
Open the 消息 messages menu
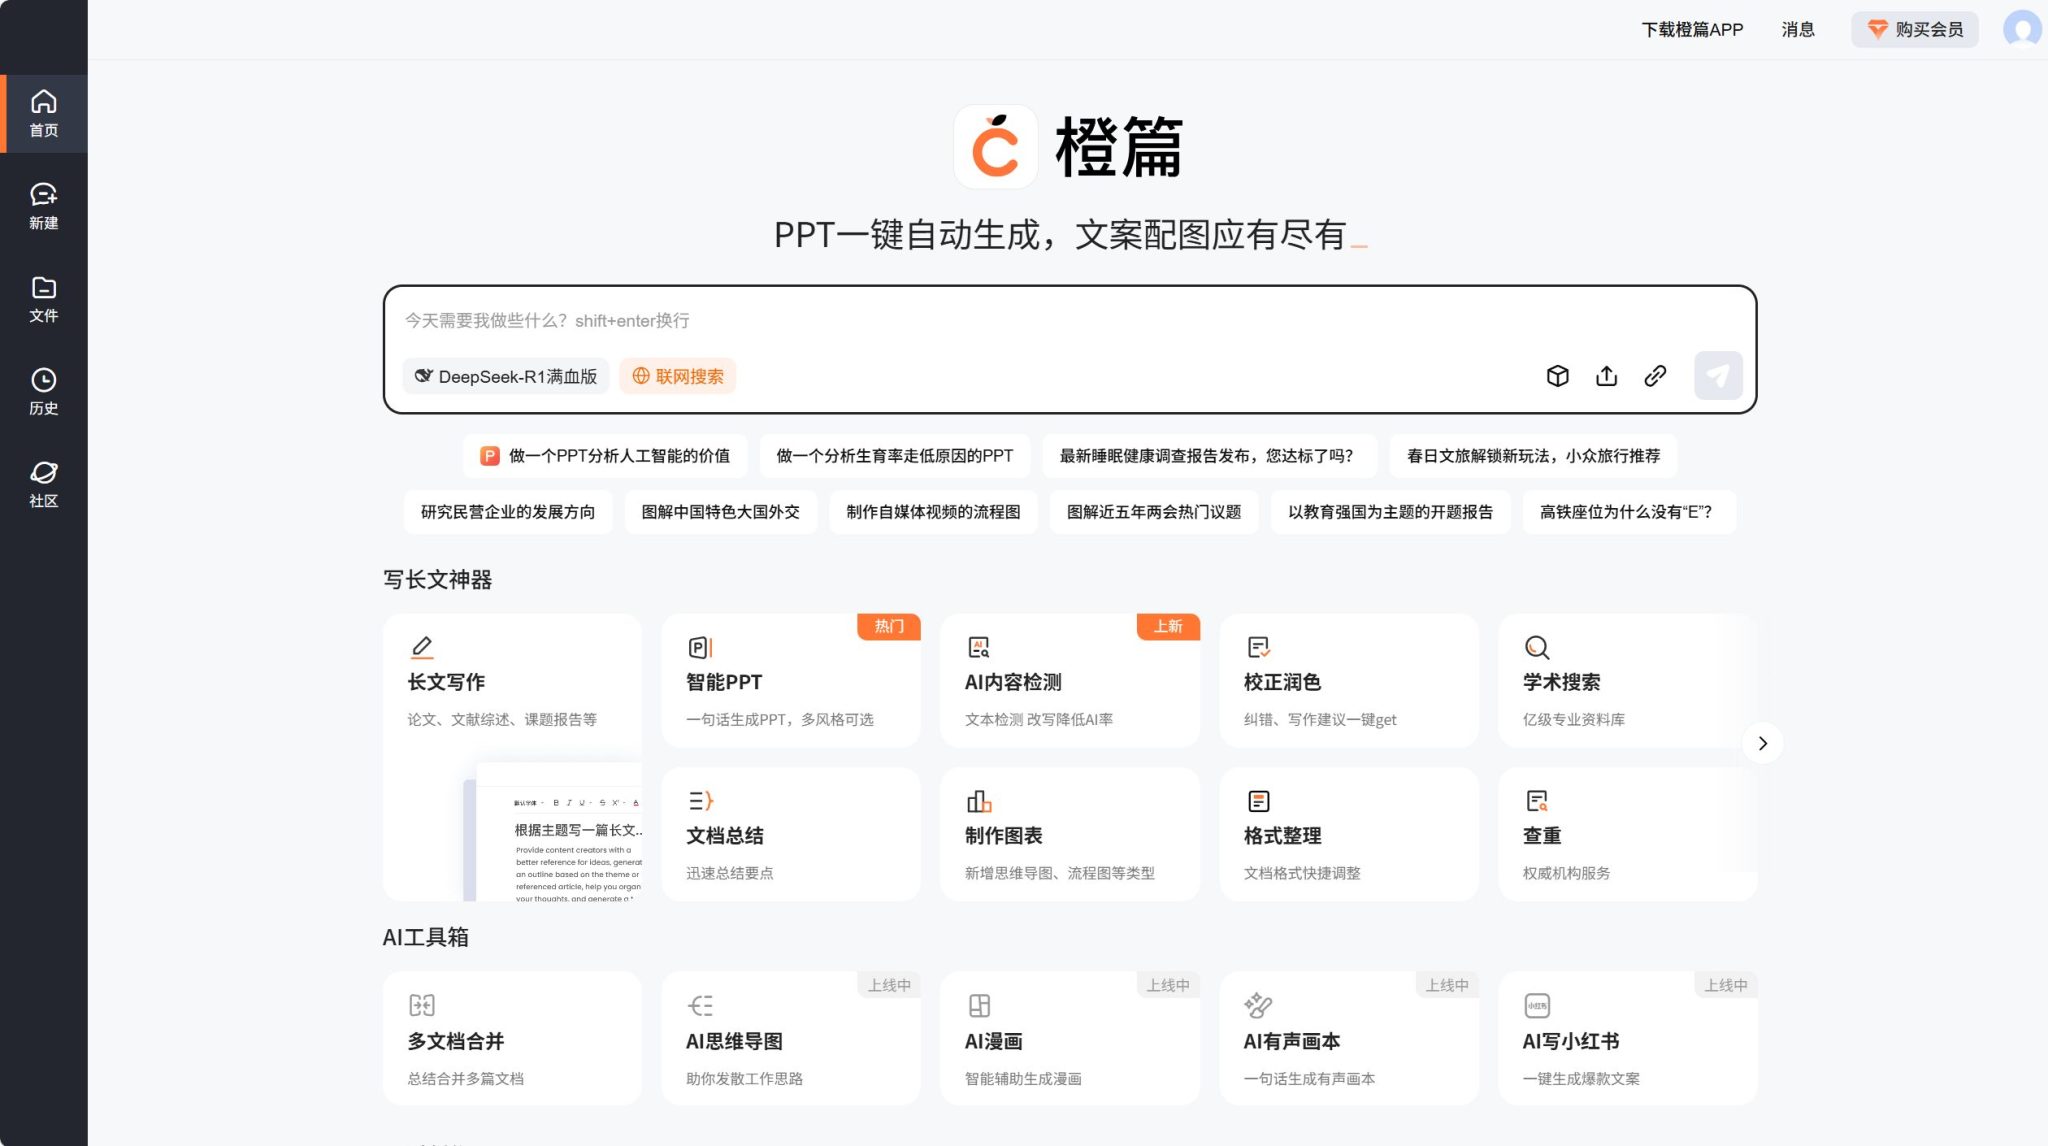coord(1797,29)
